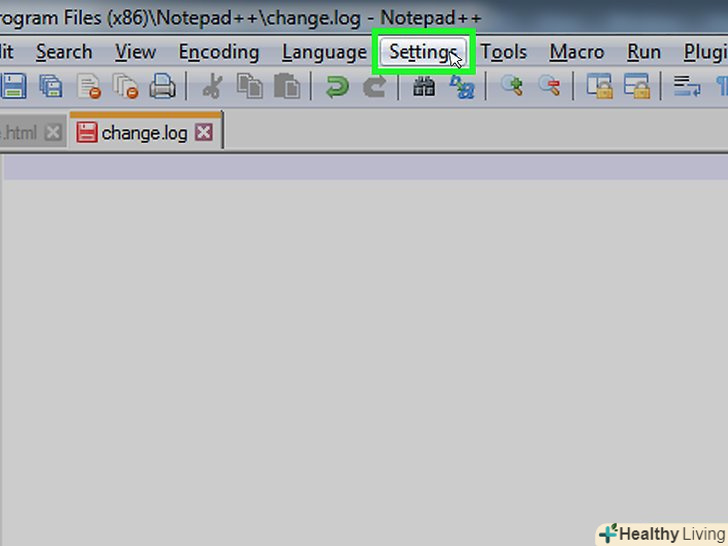The height and width of the screenshot is (546, 728).
Task: Toggle the word wrap toolbar icon
Action: click(x=687, y=86)
